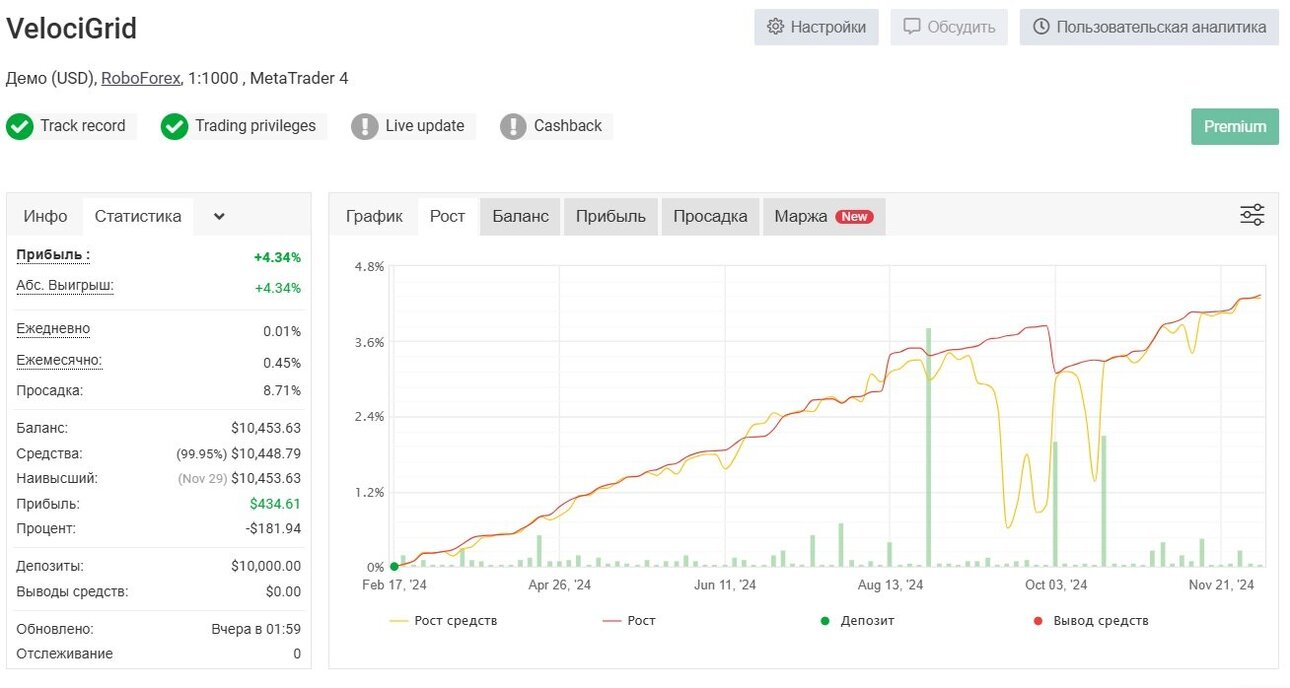
Task: Click the Абс. Выигрыш label
Action: [65, 286]
